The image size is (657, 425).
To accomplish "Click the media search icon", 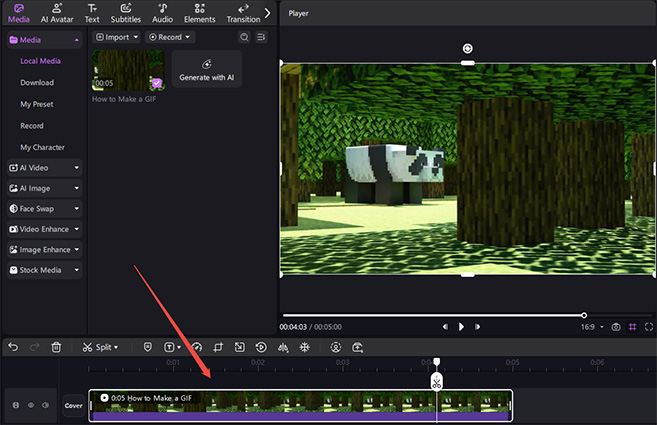I will (x=244, y=37).
